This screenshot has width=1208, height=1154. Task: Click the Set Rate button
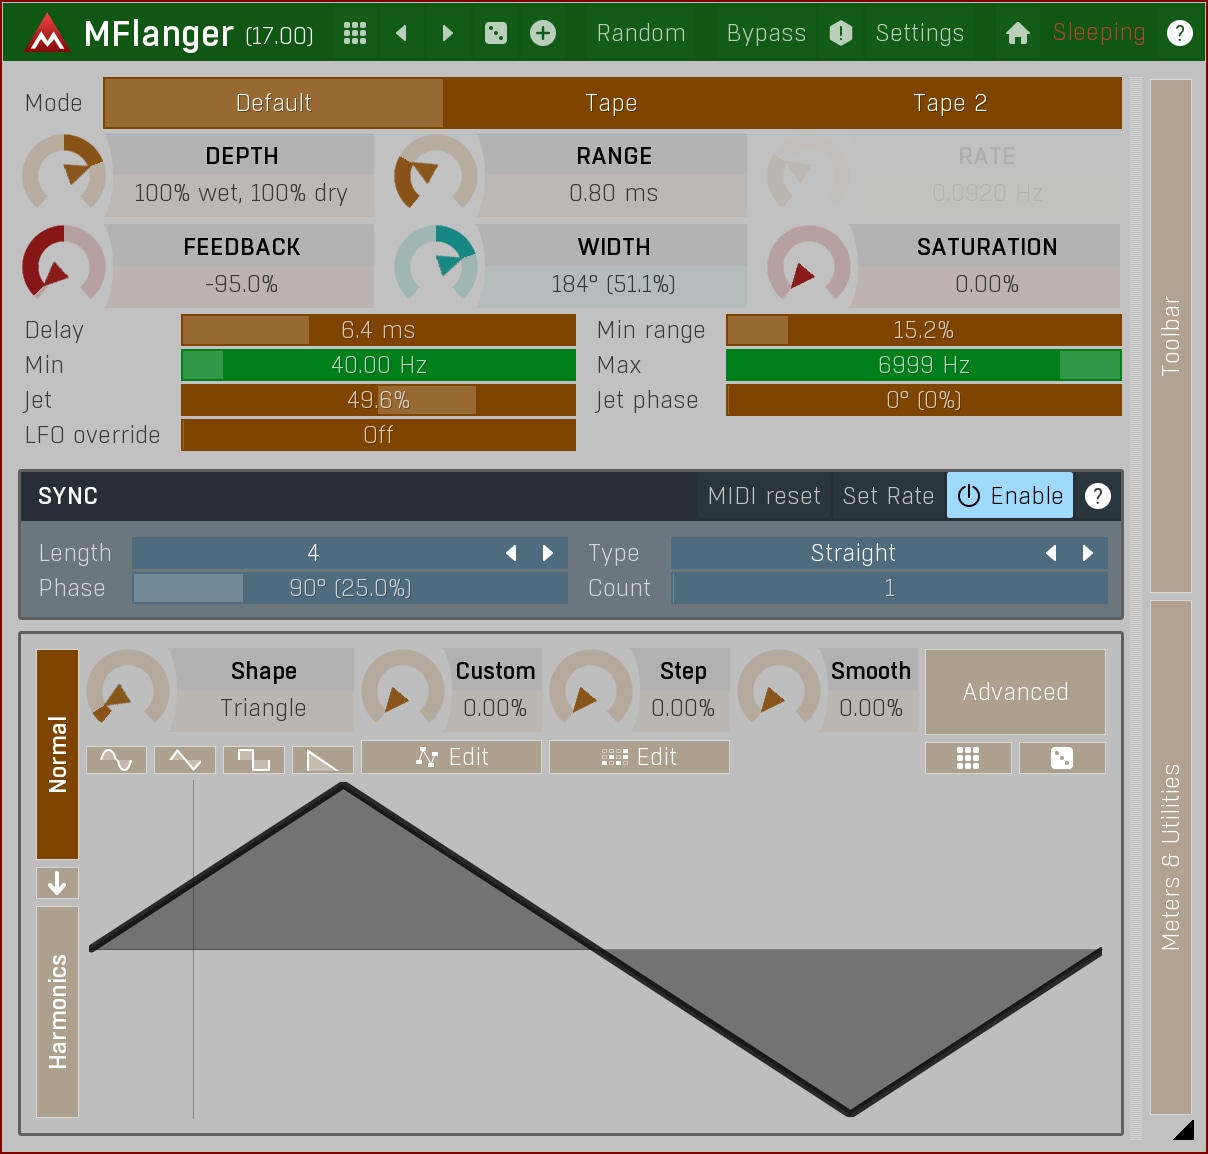click(x=888, y=496)
